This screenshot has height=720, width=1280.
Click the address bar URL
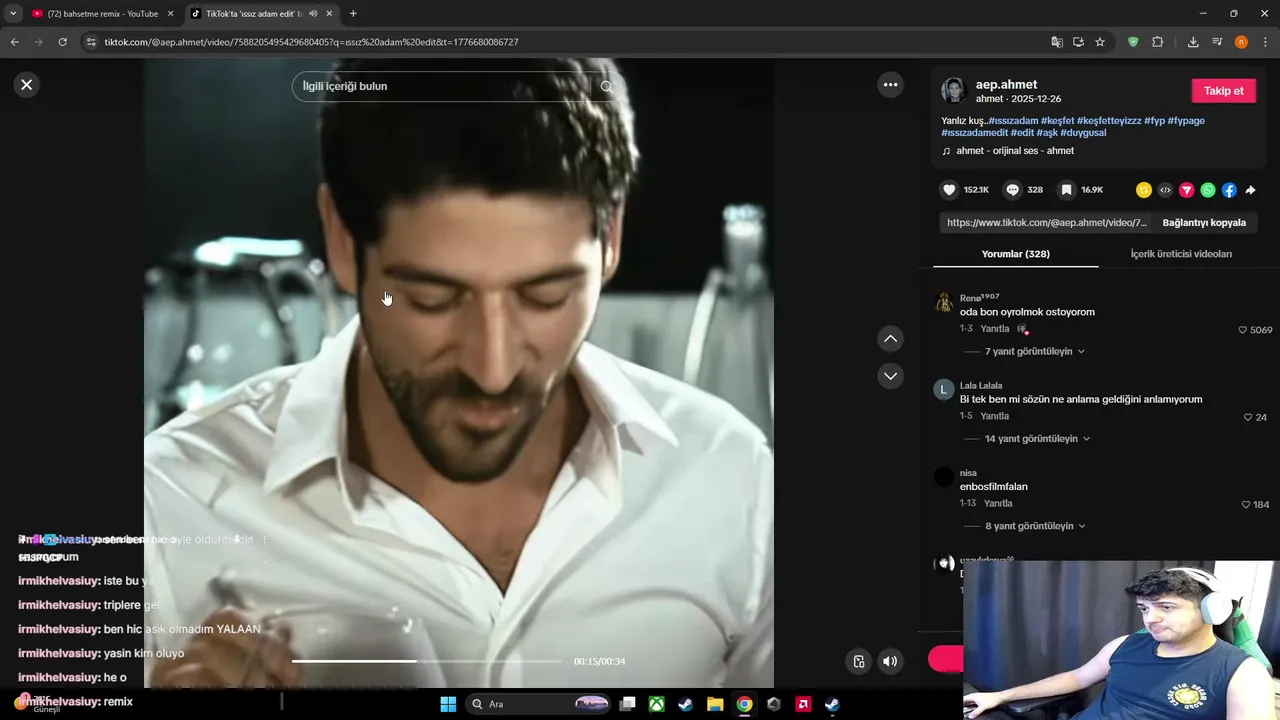pyautogui.click(x=311, y=42)
